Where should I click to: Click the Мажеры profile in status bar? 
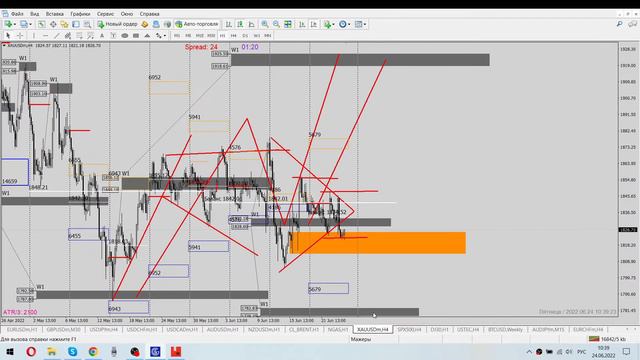pos(361,339)
